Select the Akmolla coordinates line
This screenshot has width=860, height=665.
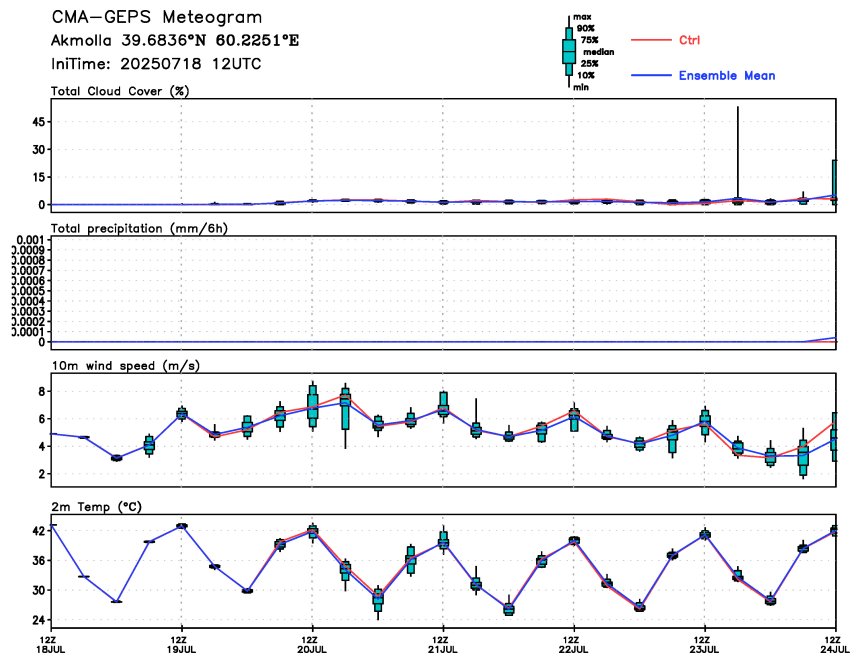tap(175, 41)
